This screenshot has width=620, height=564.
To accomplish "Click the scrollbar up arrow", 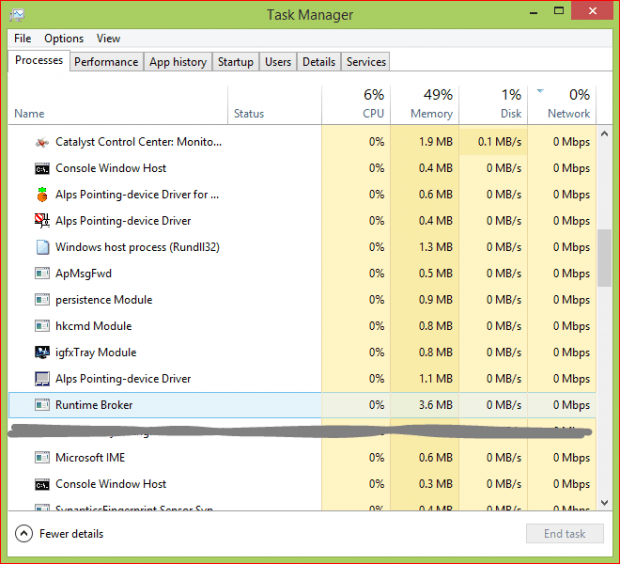I will point(604,134).
